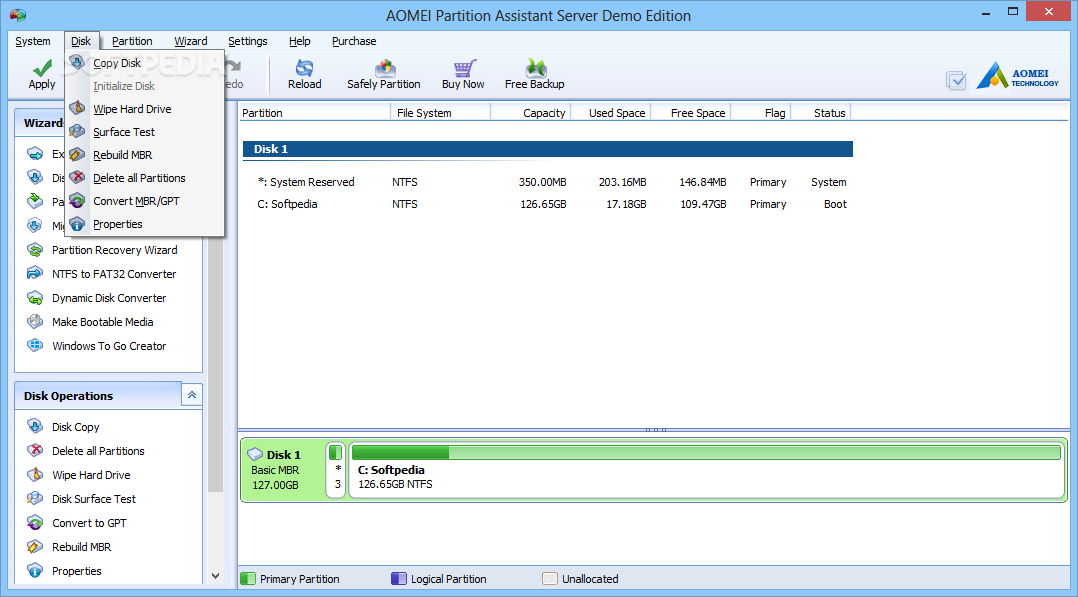Click Properties in the Disk Operations list
Image resolution: width=1078 pixels, height=597 pixels.
(x=77, y=572)
